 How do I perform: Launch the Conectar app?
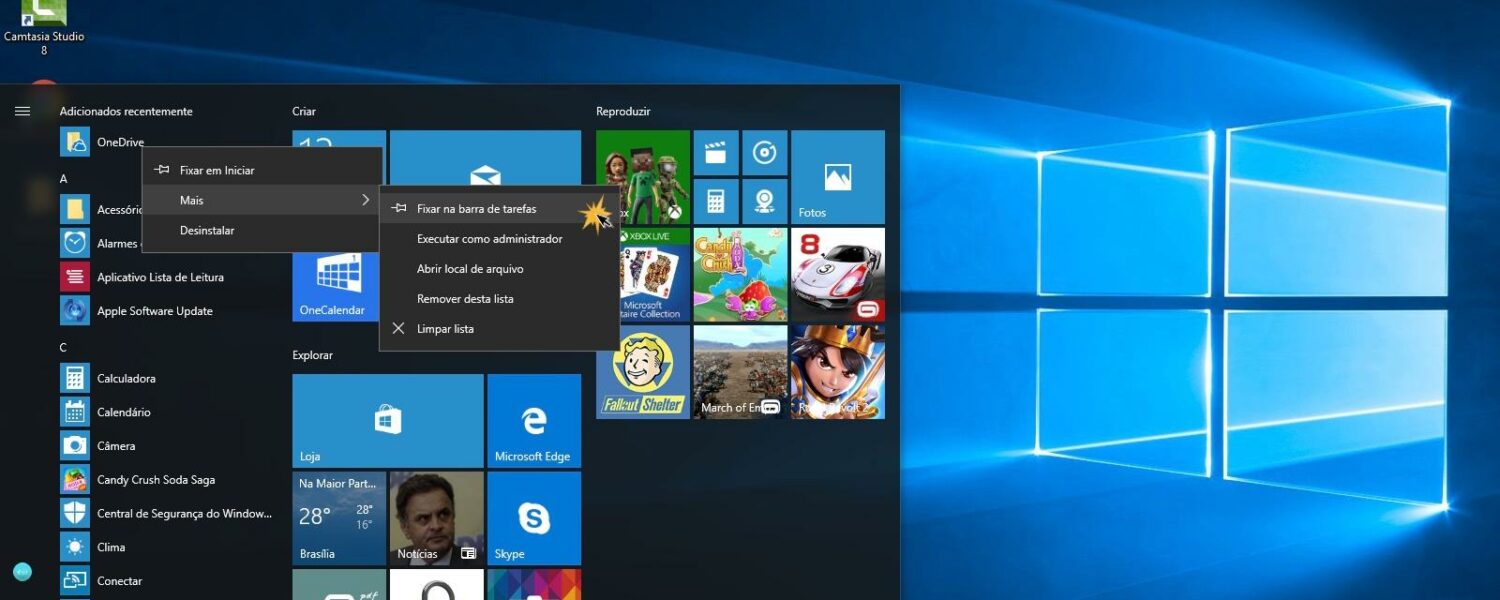click(101, 581)
